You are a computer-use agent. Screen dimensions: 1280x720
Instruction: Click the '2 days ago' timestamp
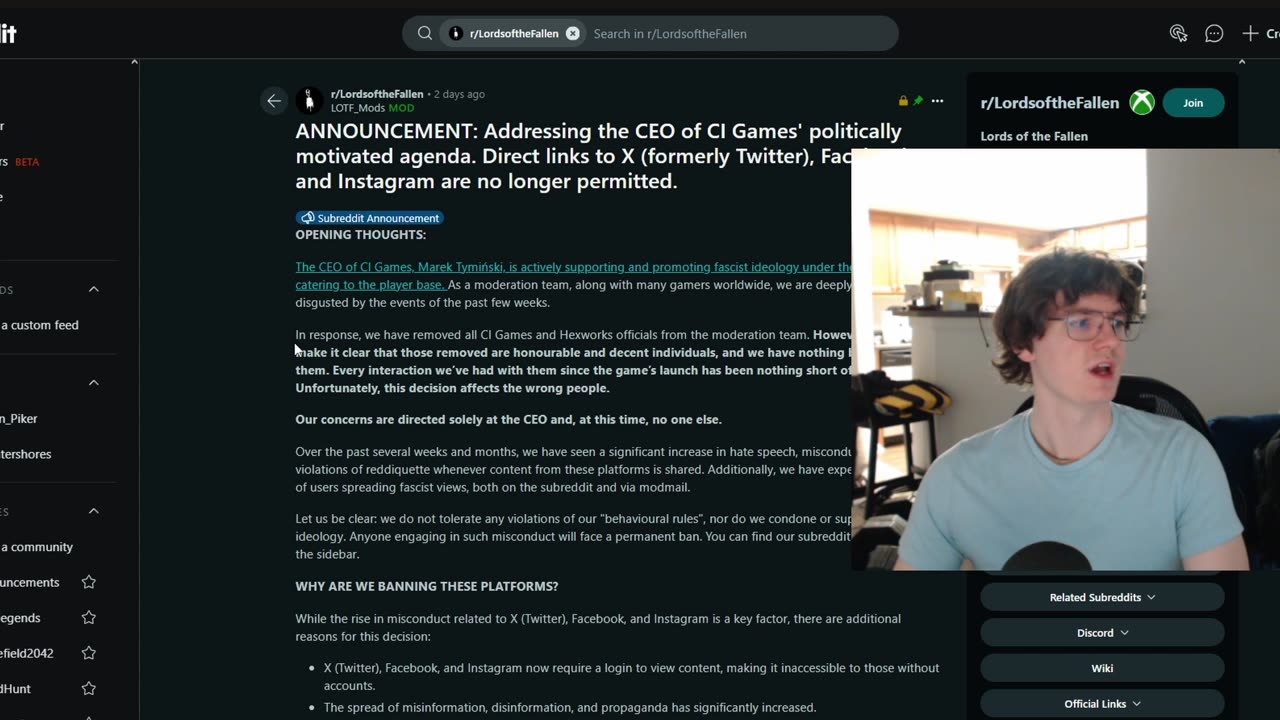click(459, 94)
